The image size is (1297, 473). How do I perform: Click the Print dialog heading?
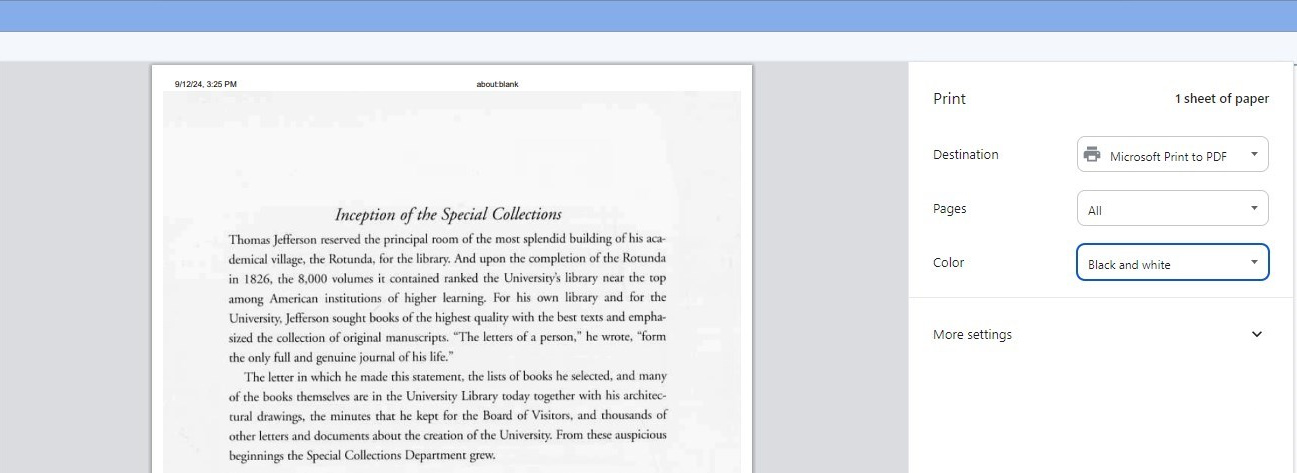[949, 99]
